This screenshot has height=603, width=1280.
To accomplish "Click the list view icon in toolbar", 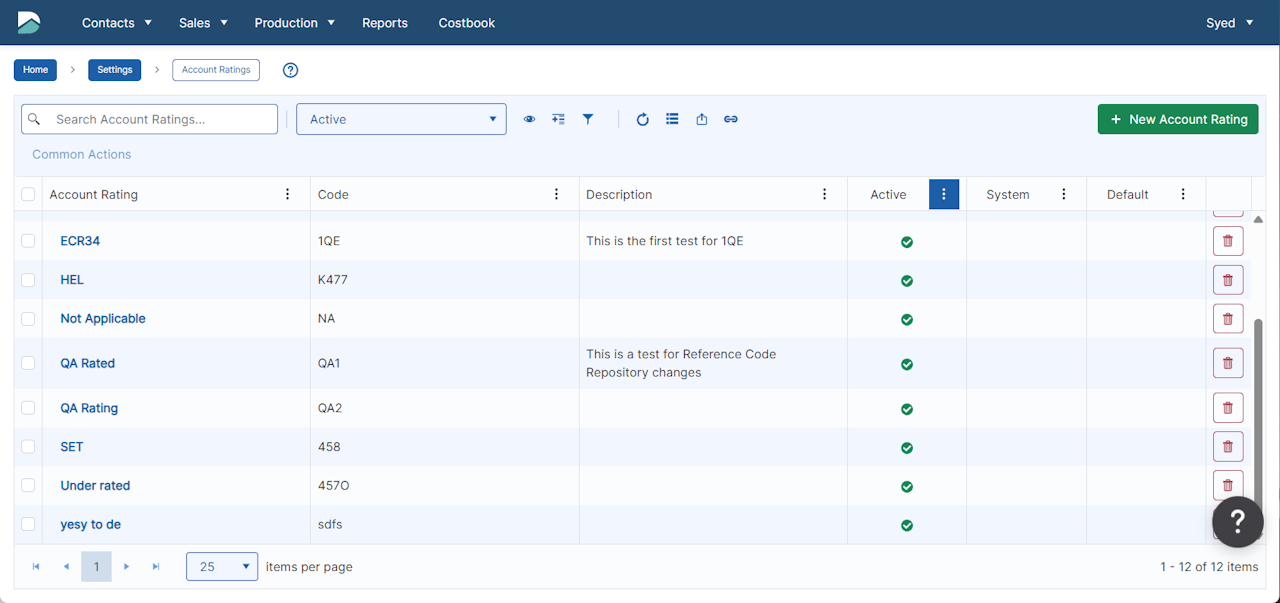I will point(672,119).
